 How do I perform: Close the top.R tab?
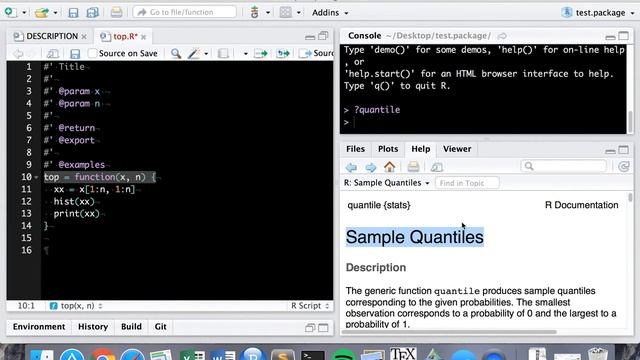click(x=144, y=37)
